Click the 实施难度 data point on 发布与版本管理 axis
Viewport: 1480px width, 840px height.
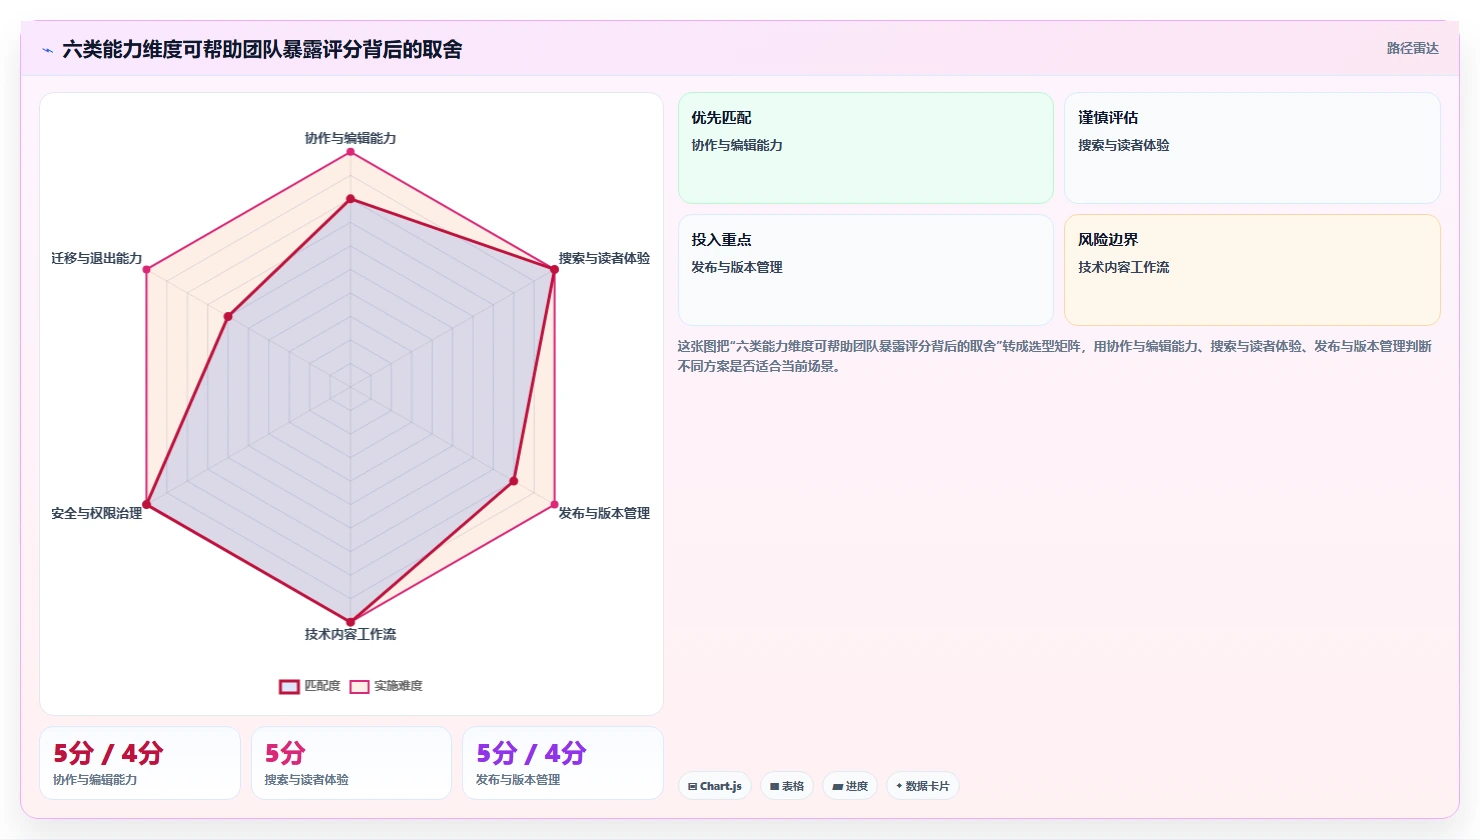555,504
